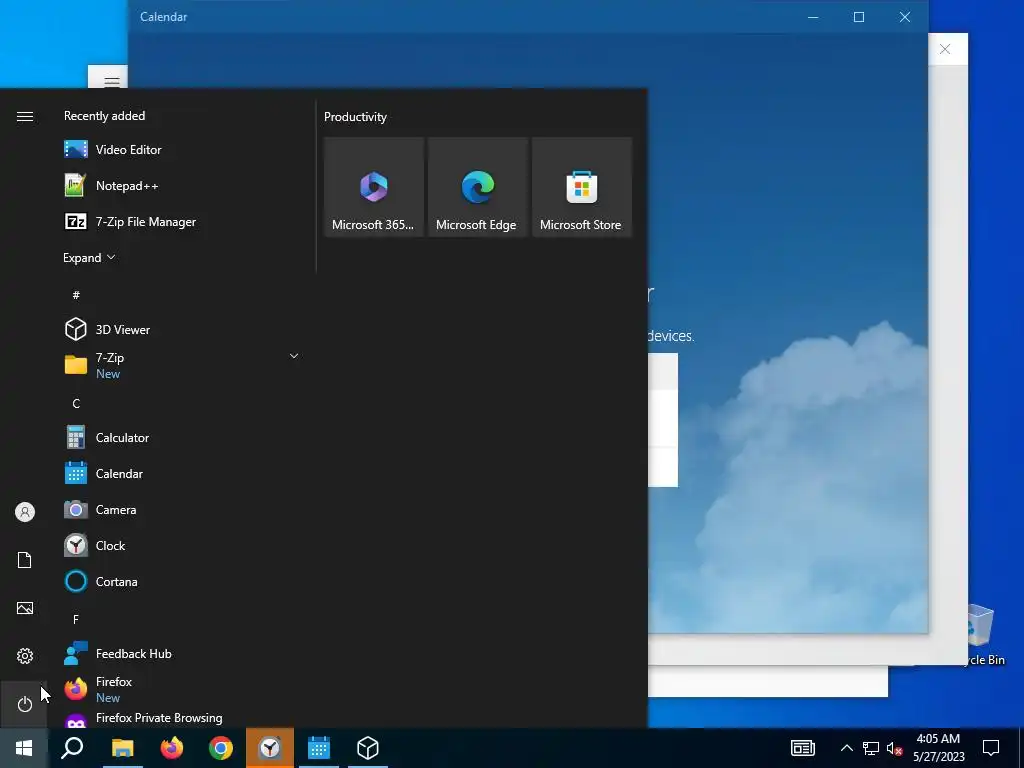Open the 3D Viewer app entry

point(182,330)
